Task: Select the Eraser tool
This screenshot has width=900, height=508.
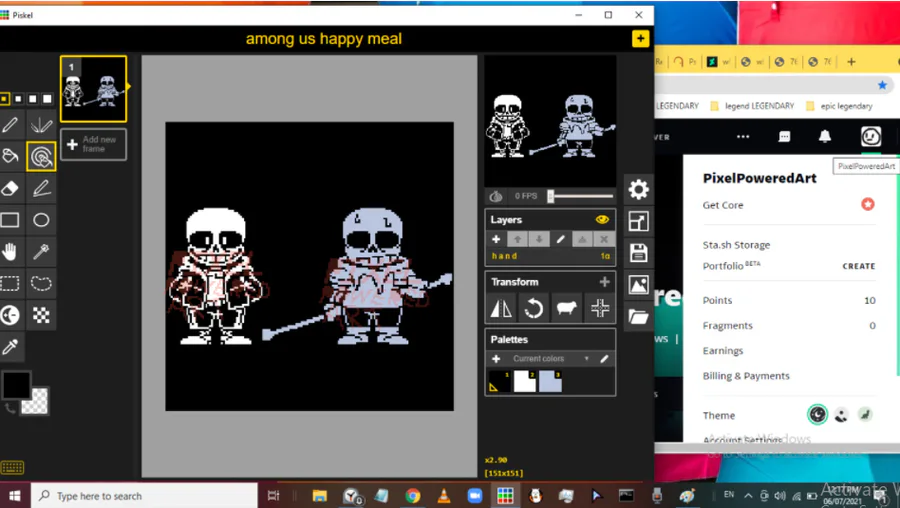Action: [x=10, y=188]
